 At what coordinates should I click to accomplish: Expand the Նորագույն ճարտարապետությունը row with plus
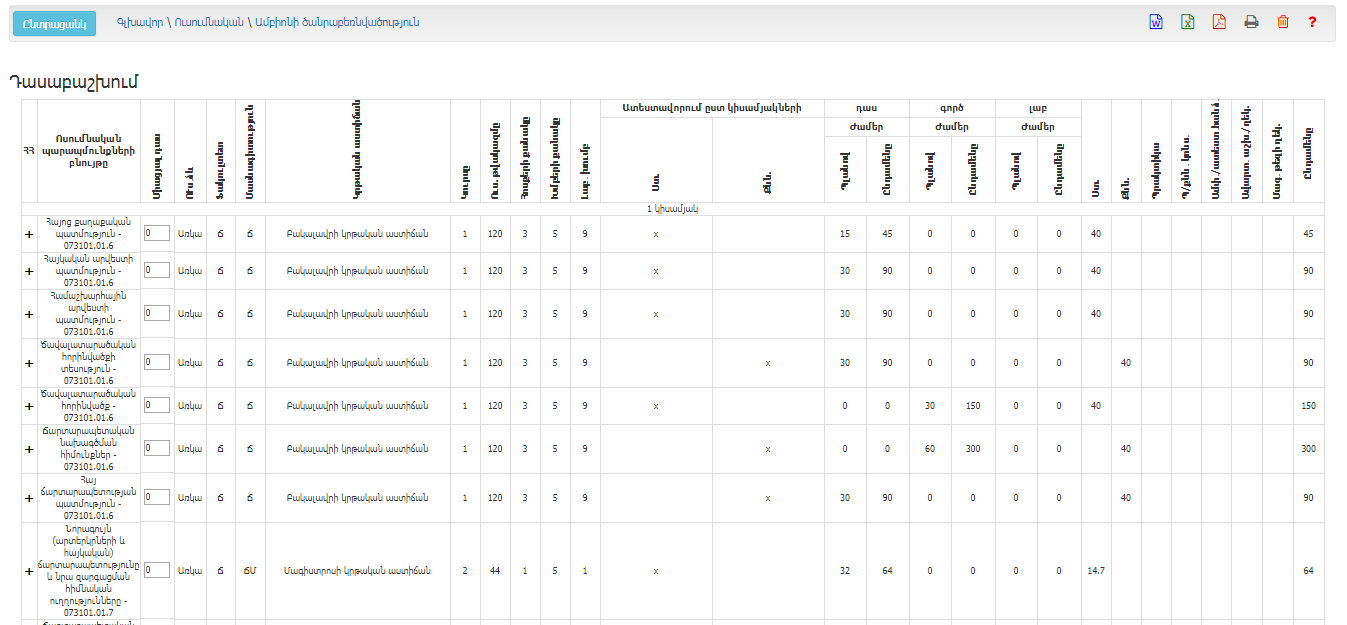[28, 571]
